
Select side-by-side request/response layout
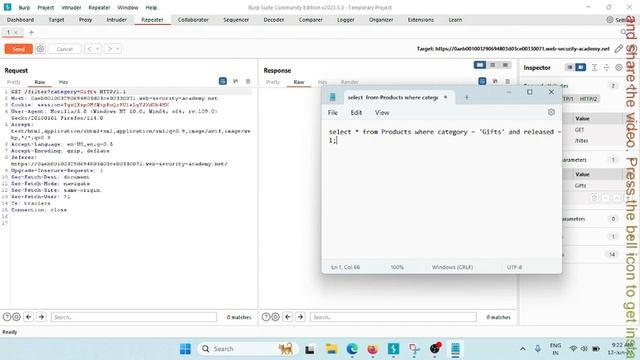[x=480, y=65]
